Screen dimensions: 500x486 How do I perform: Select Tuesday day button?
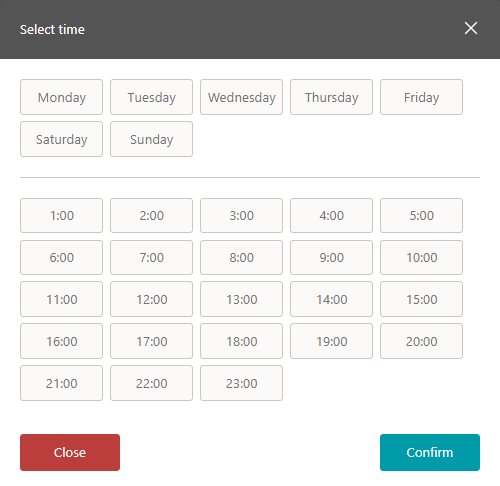click(151, 97)
